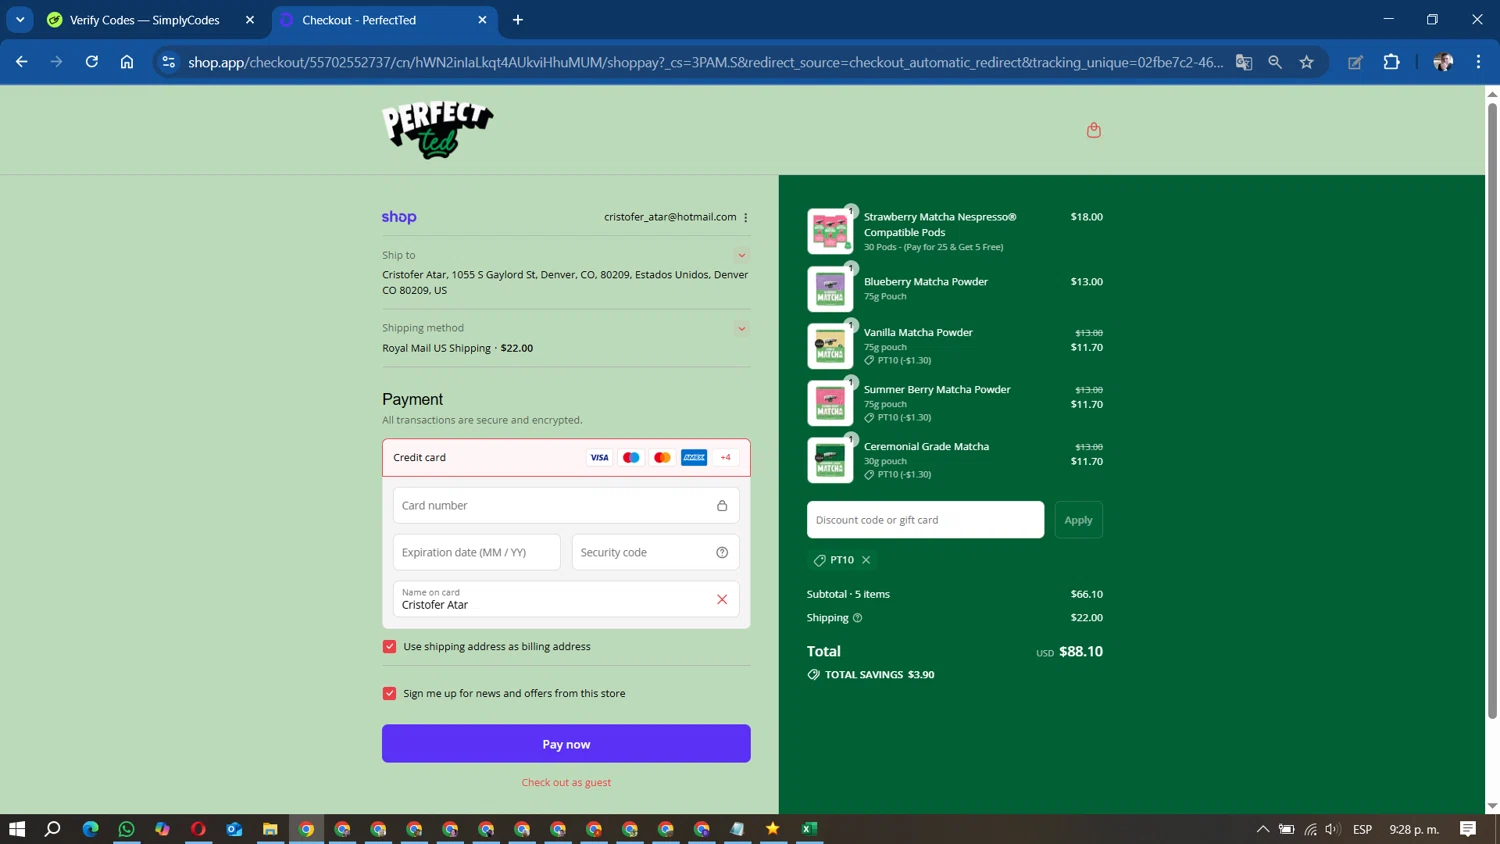Click the Strawberry Matcha Nespresso pods thumbnail
Image resolution: width=1500 pixels, height=844 pixels.
click(x=830, y=232)
